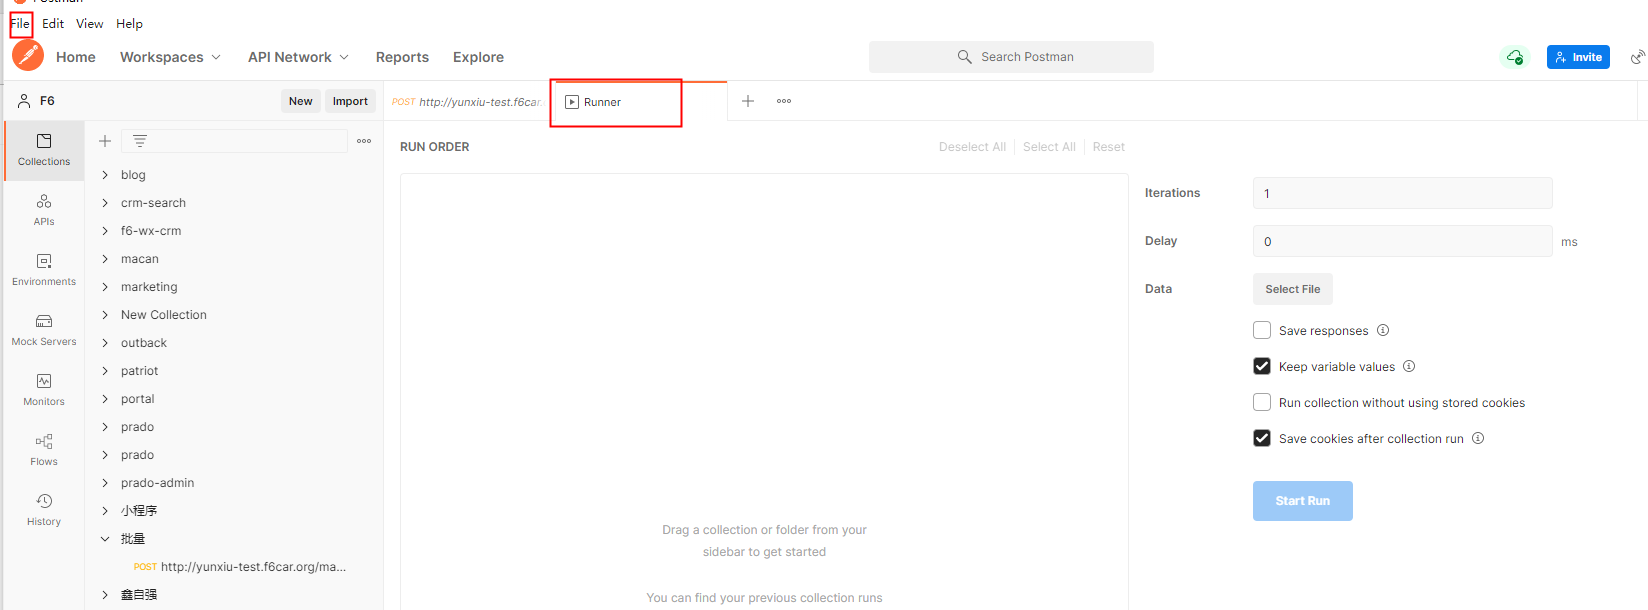Click the Search Postman field

pos(1011,57)
